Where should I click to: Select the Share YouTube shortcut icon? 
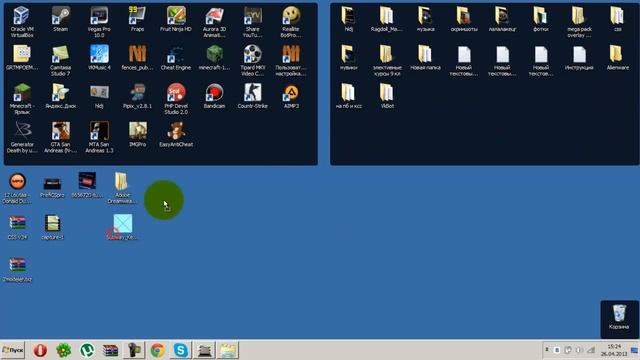253,16
